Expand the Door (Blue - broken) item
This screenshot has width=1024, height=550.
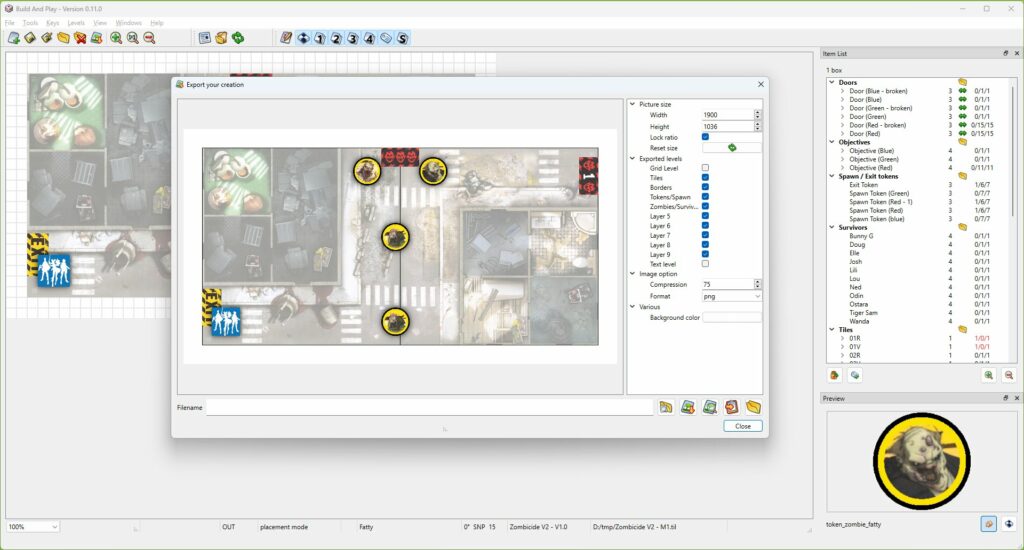click(x=842, y=91)
